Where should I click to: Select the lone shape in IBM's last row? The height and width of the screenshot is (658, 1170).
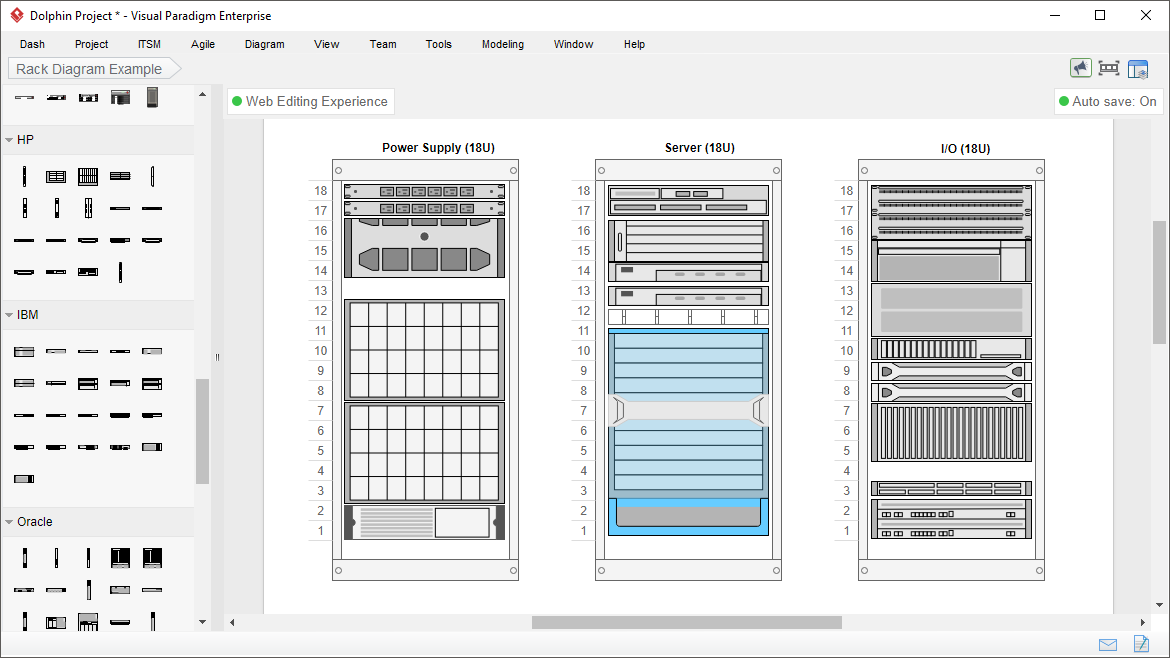(x=24, y=479)
